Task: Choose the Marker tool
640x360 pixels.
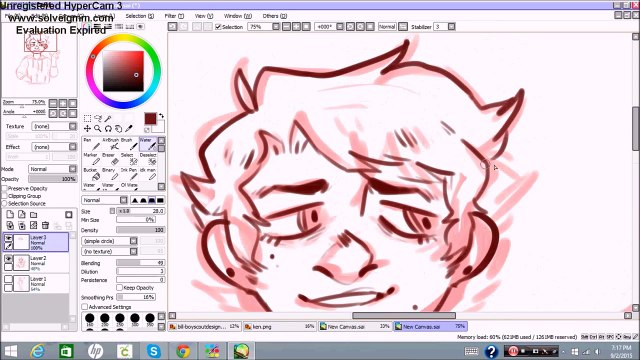Action: (92, 159)
